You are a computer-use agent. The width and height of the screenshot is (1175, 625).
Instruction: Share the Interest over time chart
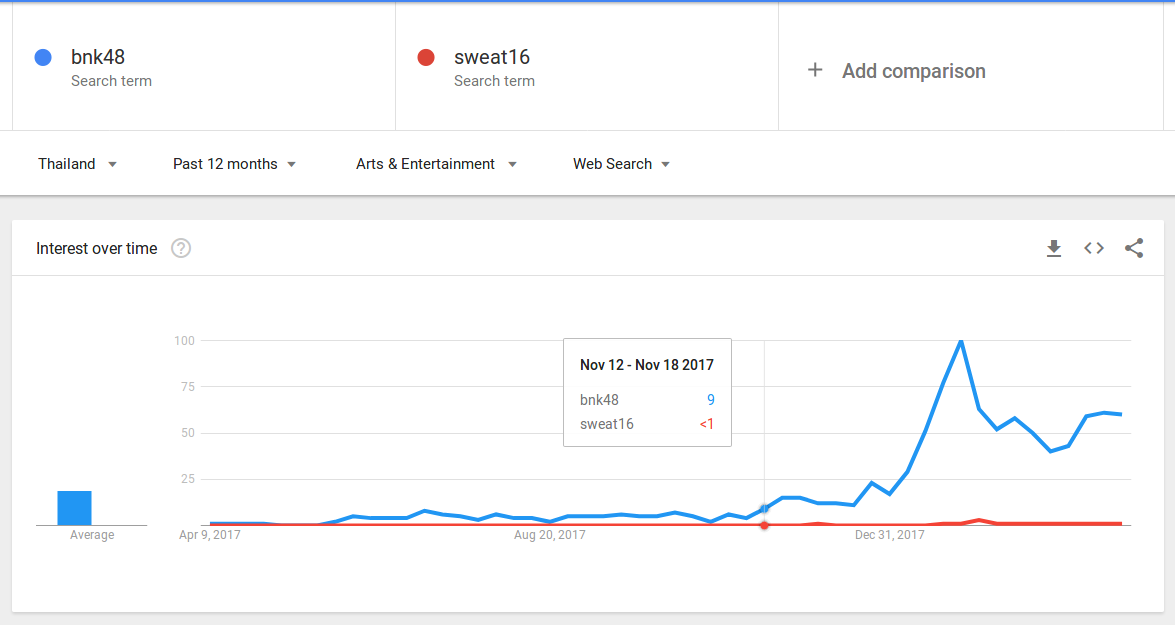(1134, 248)
